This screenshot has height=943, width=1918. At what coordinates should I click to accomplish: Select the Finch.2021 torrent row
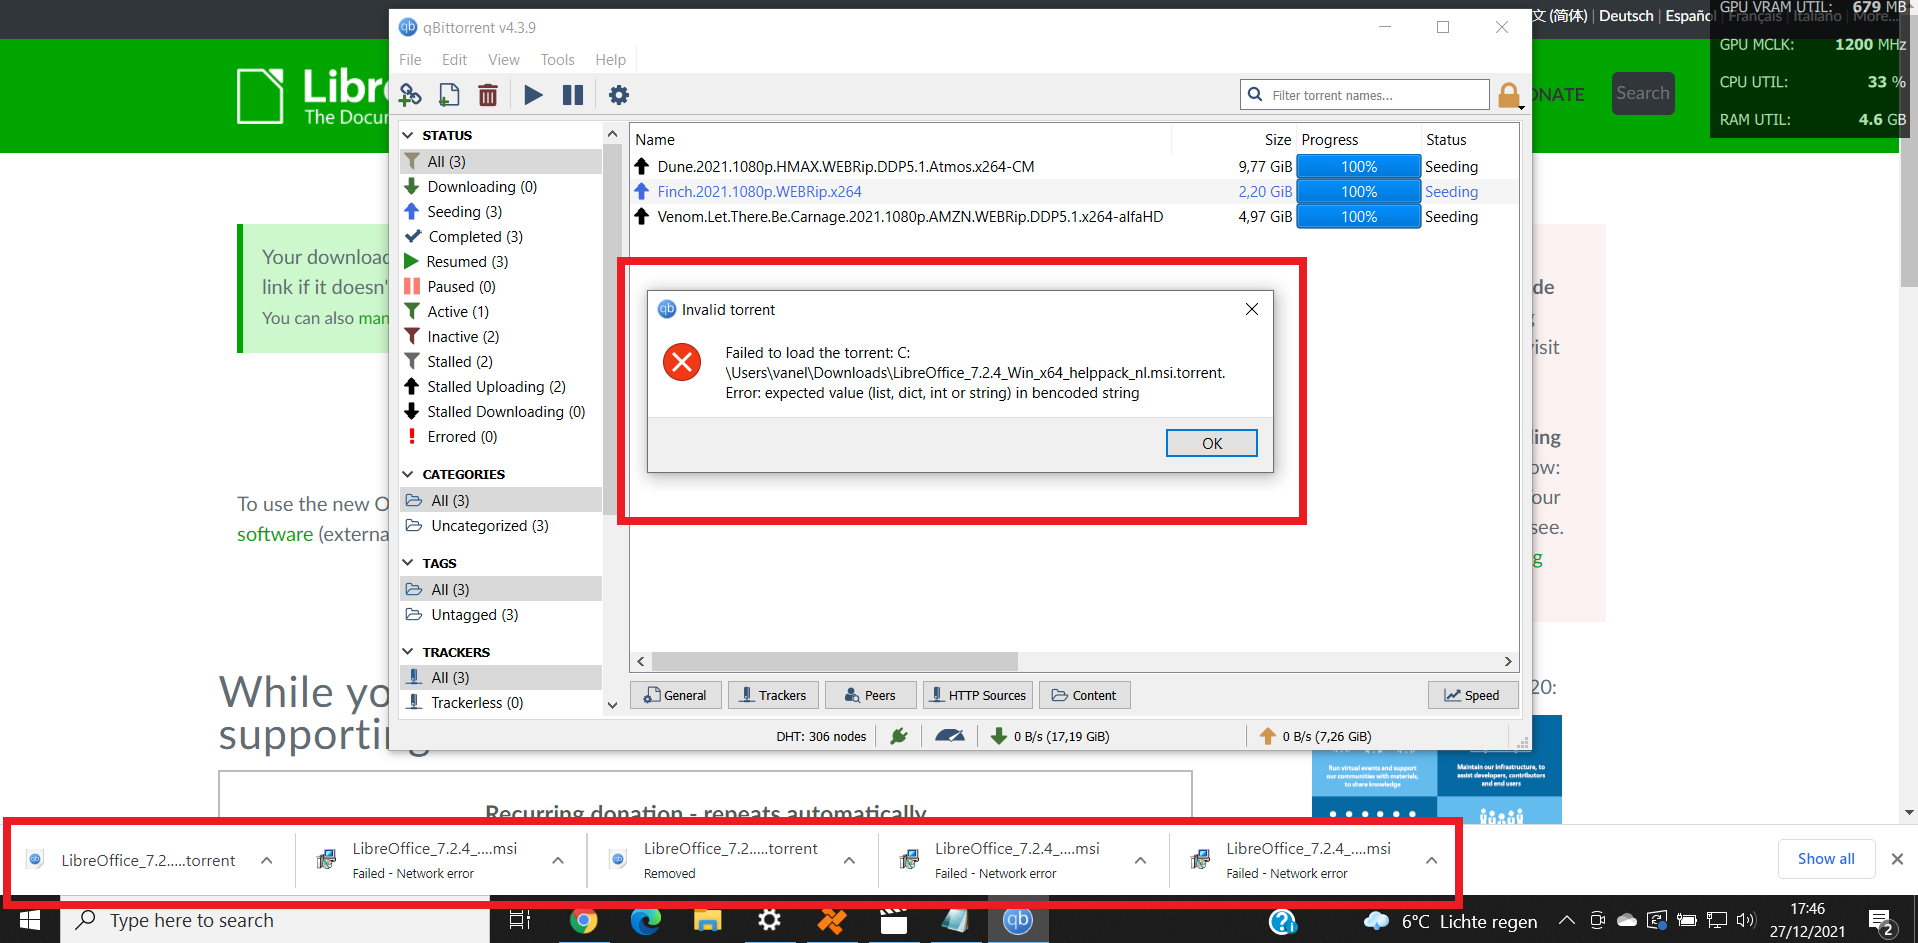pyautogui.click(x=1074, y=192)
